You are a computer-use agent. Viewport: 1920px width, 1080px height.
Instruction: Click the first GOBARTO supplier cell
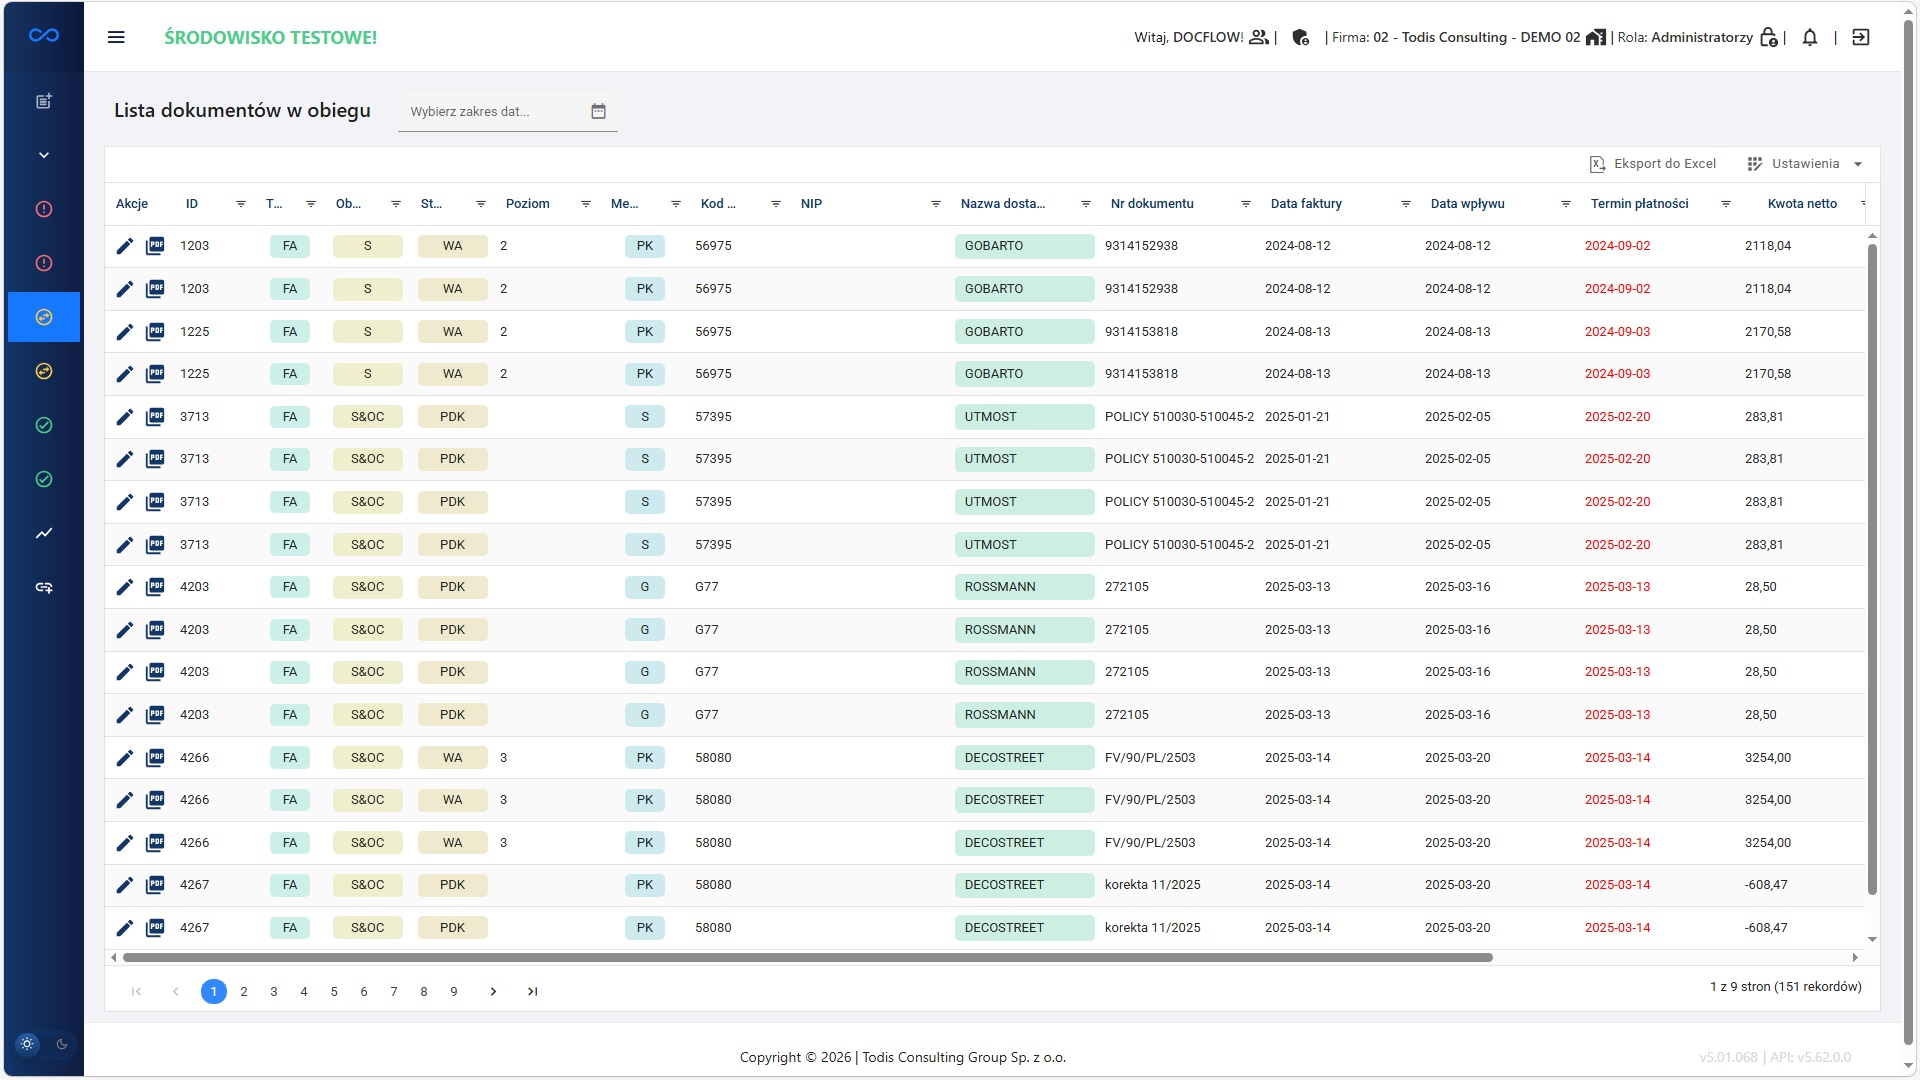coord(1024,246)
